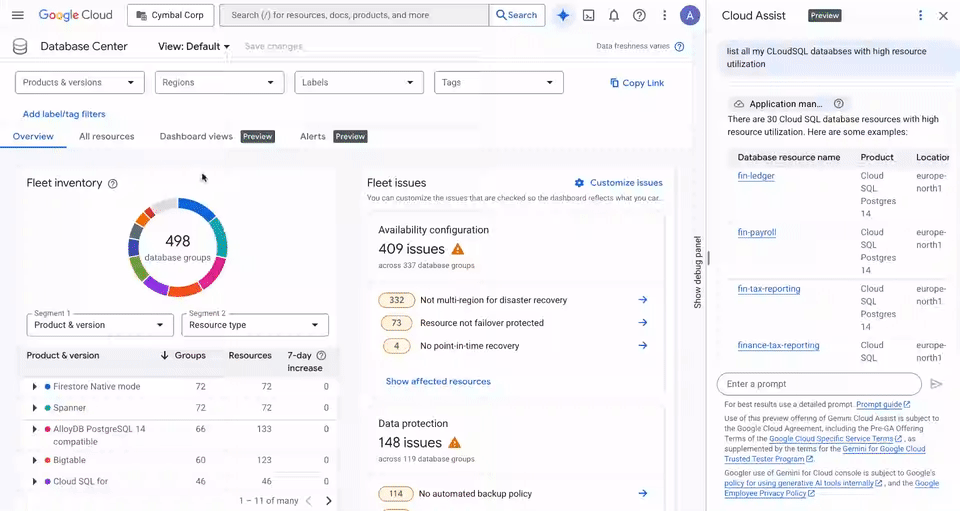This screenshot has width=960, height=511.
Task: Expand AlloyDB PostgreSQL 14 compatible row
Action: coord(34,430)
